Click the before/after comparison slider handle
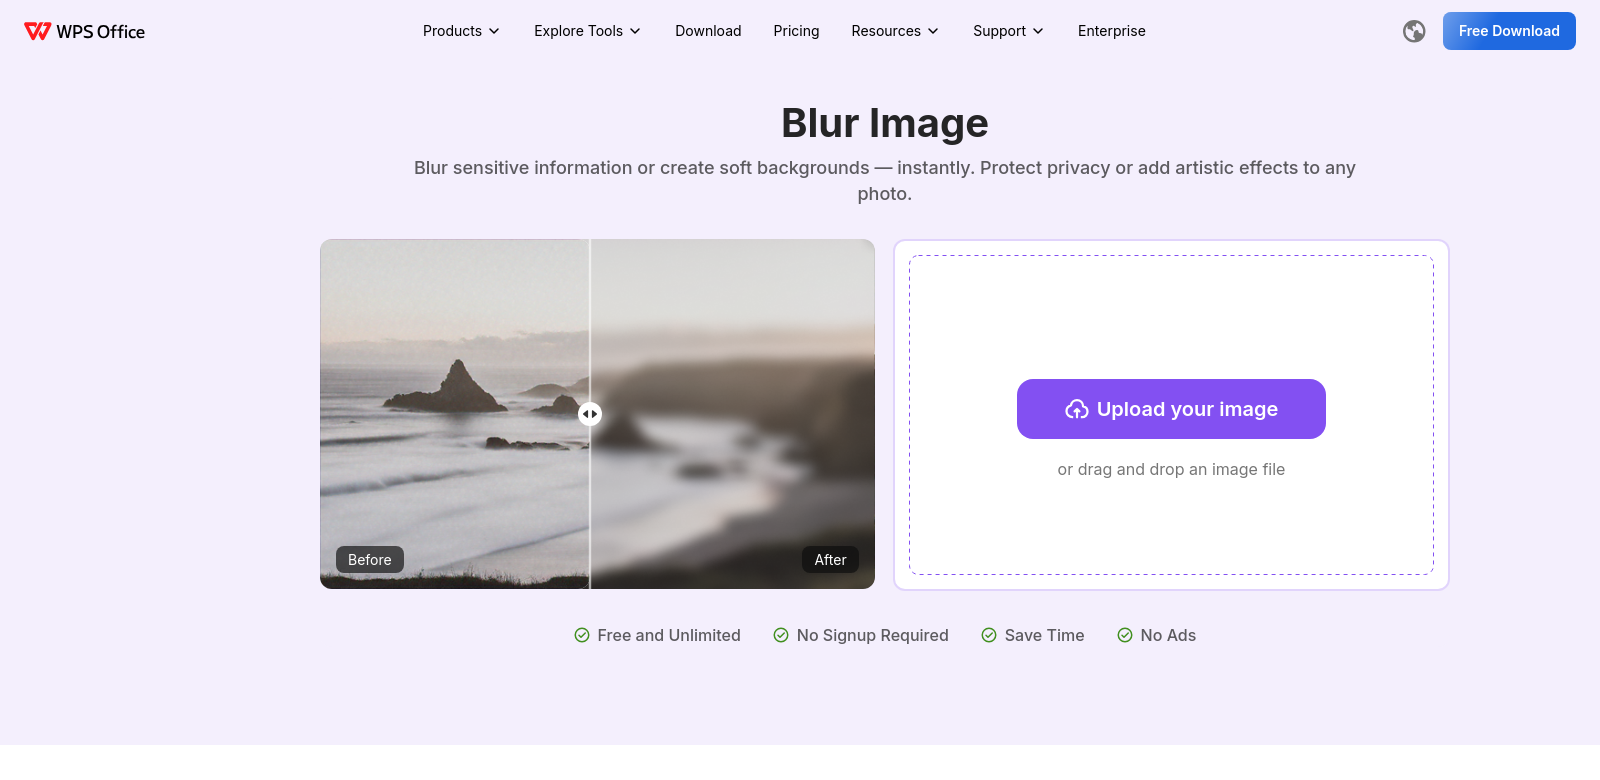The image size is (1600, 780). point(590,414)
